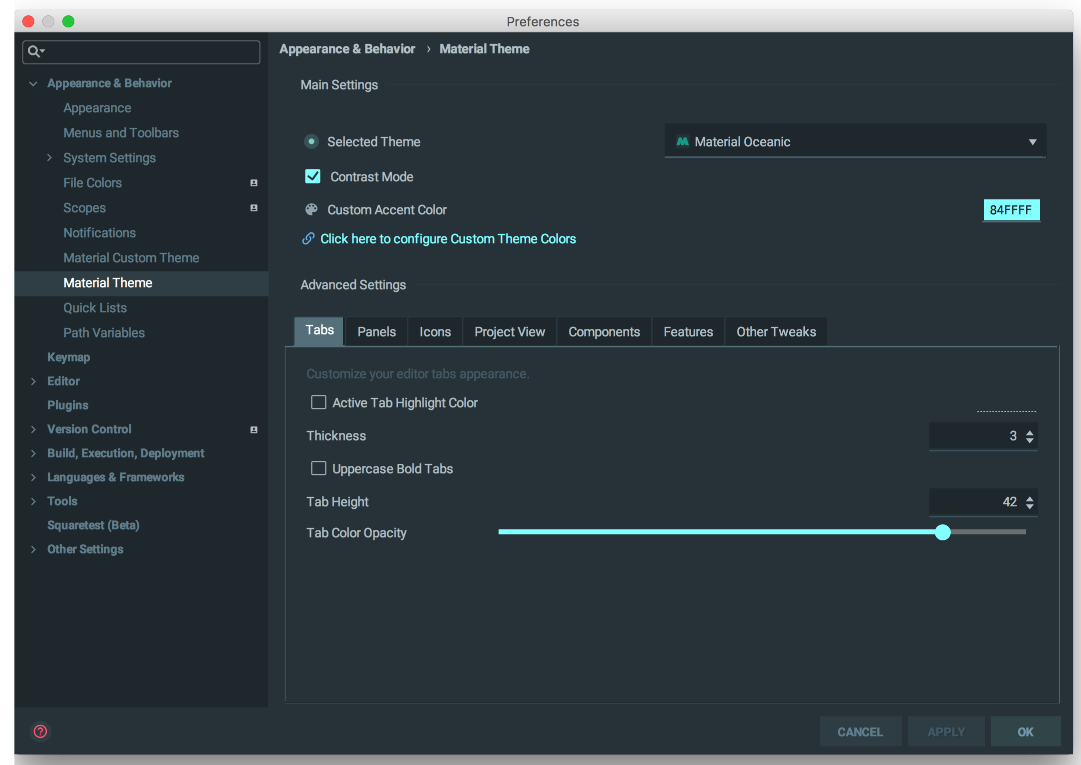
Task: Select Squaretest (Beta) in the sidebar
Action: 93,525
